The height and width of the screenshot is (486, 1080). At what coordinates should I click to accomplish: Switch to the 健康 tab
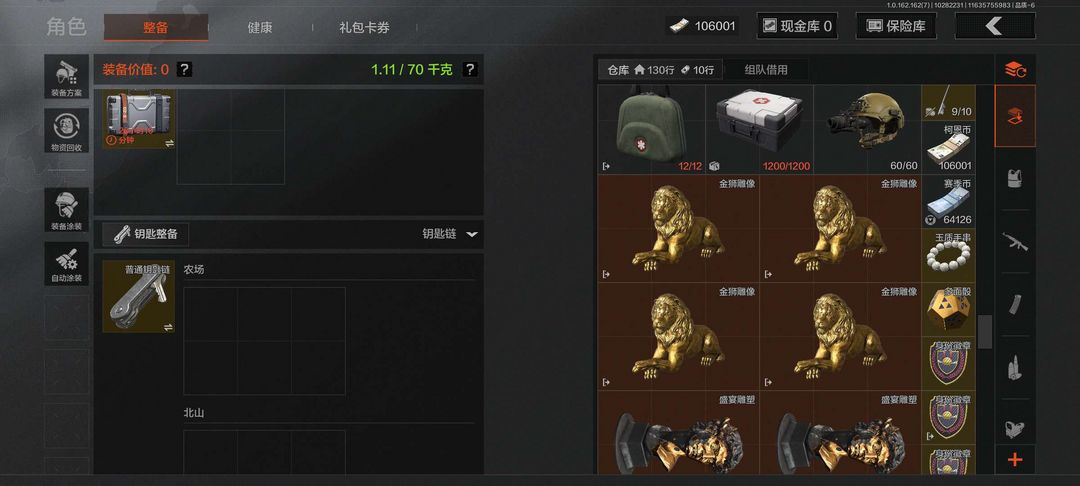[x=260, y=28]
